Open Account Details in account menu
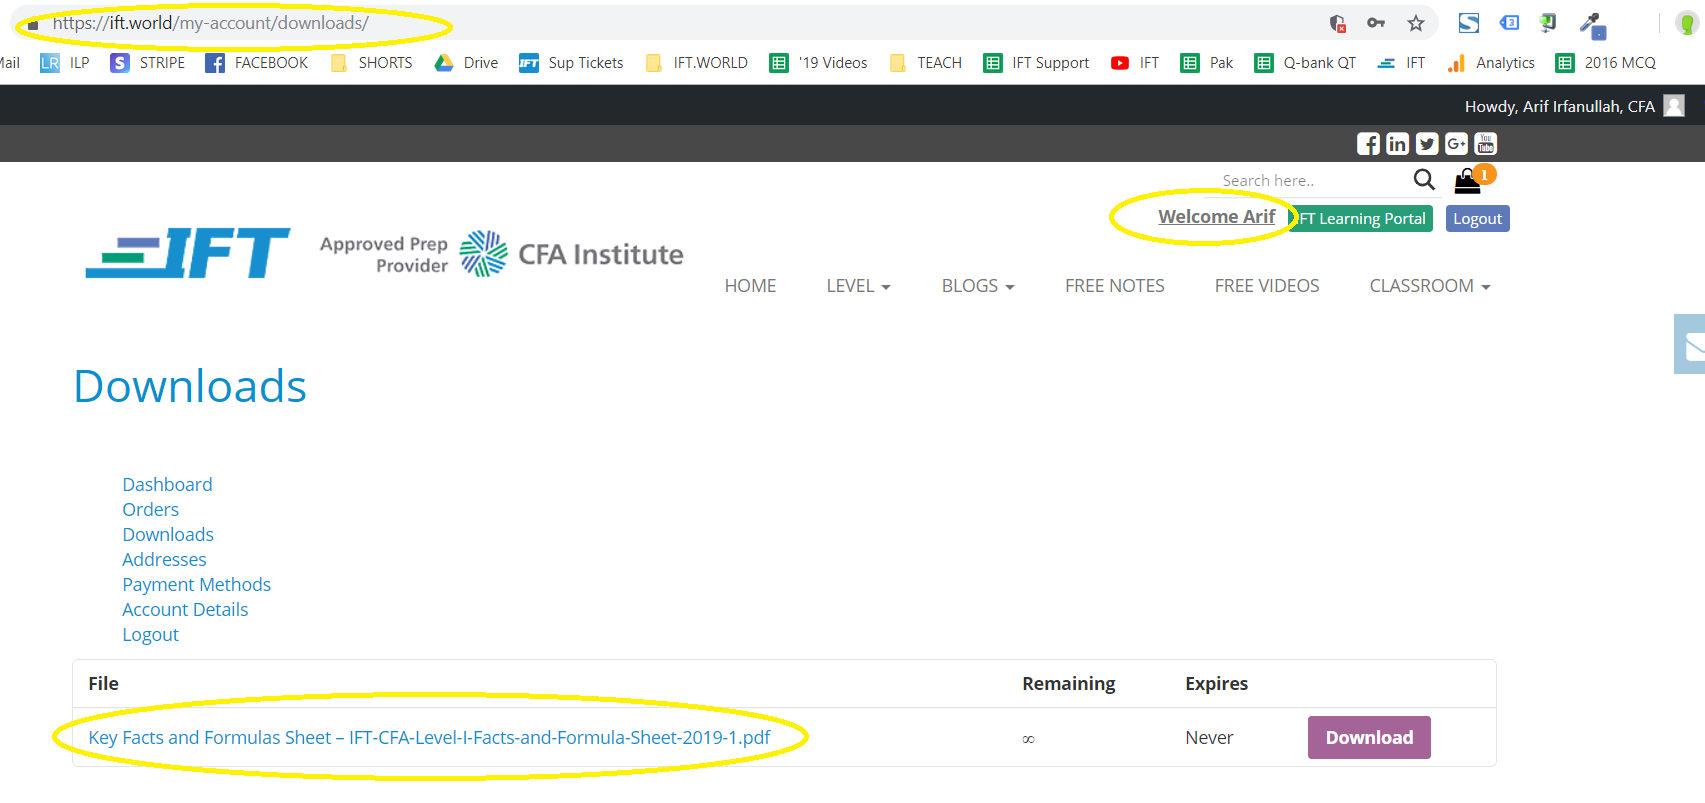This screenshot has height=803, width=1705. click(185, 609)
